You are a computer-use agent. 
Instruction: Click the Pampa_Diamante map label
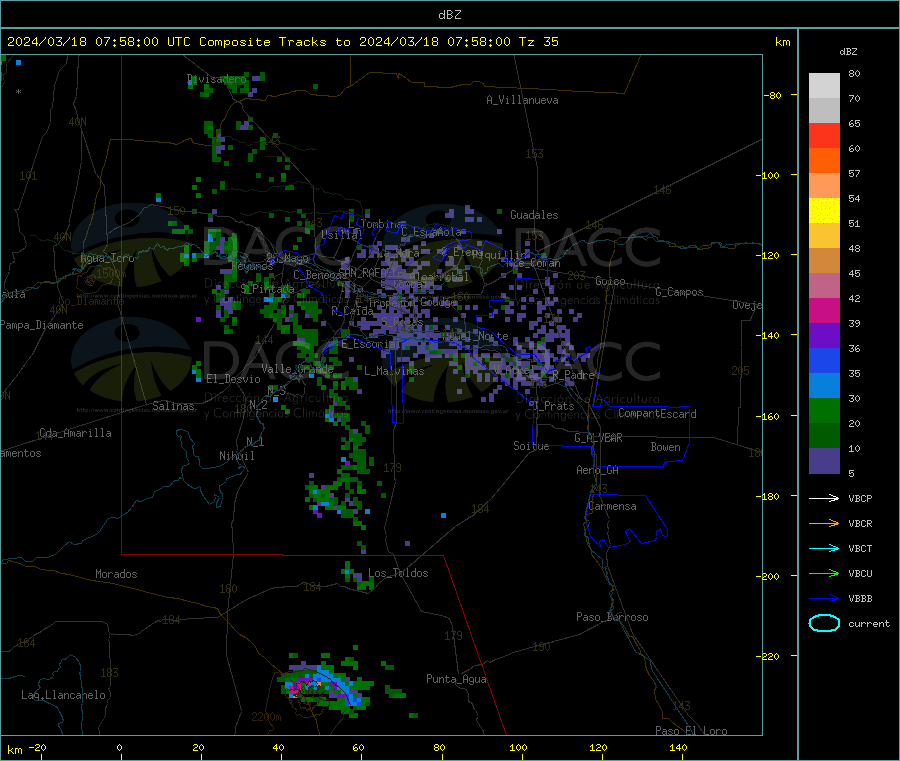[x=41, y=325]
